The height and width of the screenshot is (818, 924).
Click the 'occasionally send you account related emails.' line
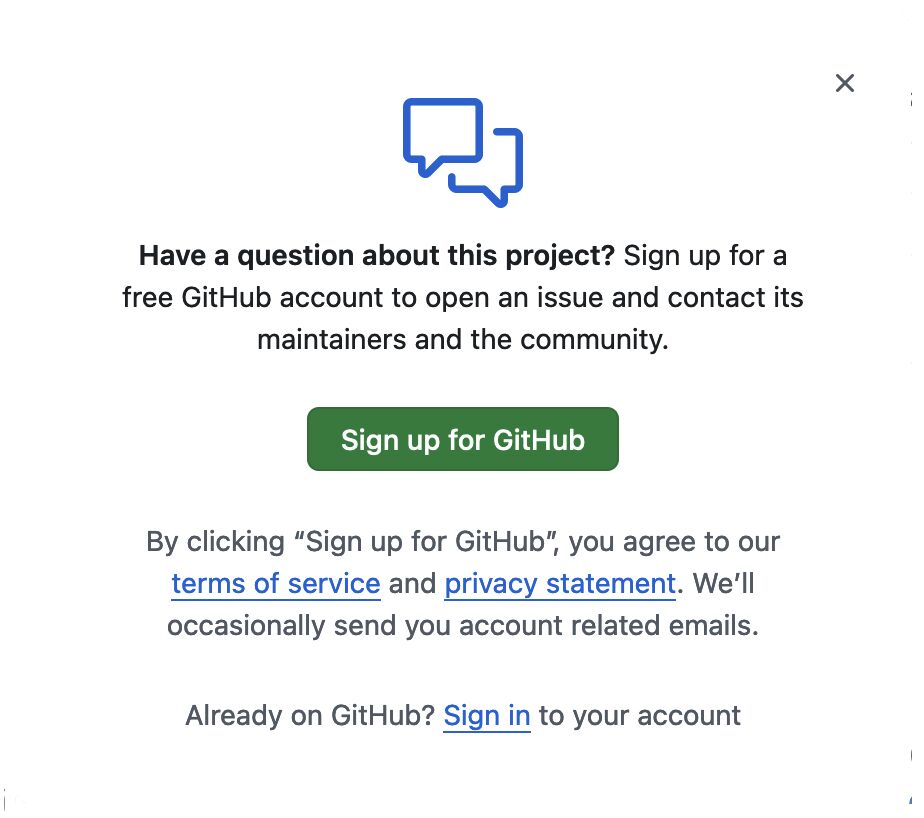click(x=463, y=626)
